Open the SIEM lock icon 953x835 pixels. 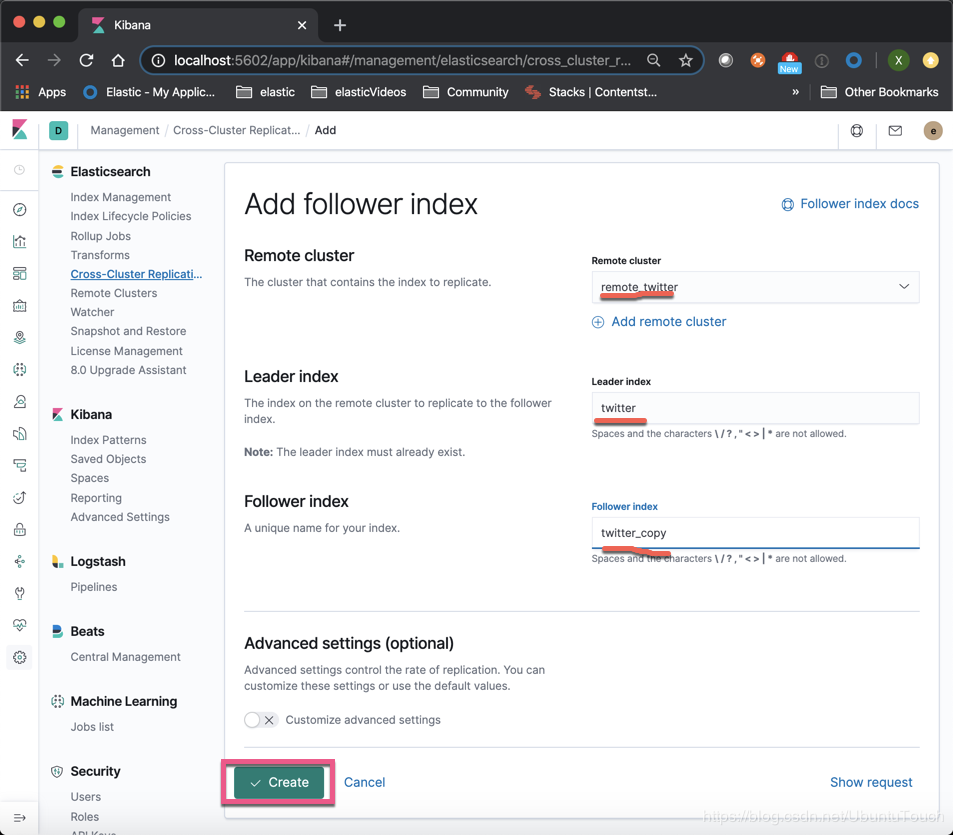[19, 529]
